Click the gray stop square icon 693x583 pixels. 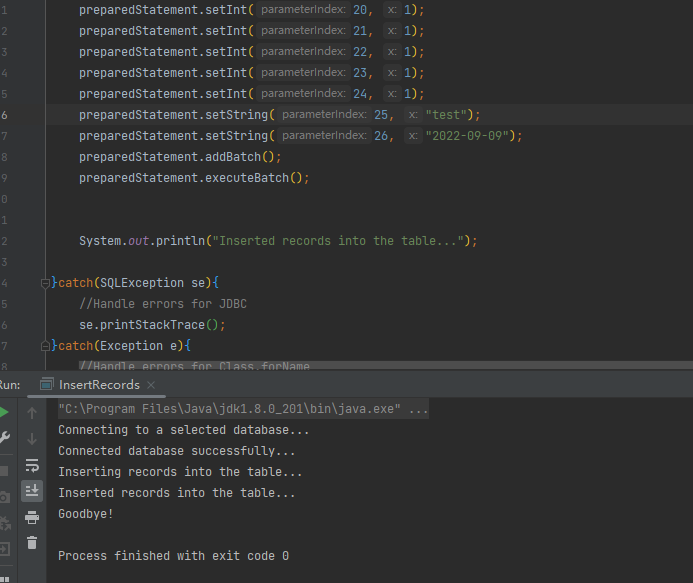pyautogui.click(x=4, y=470)
